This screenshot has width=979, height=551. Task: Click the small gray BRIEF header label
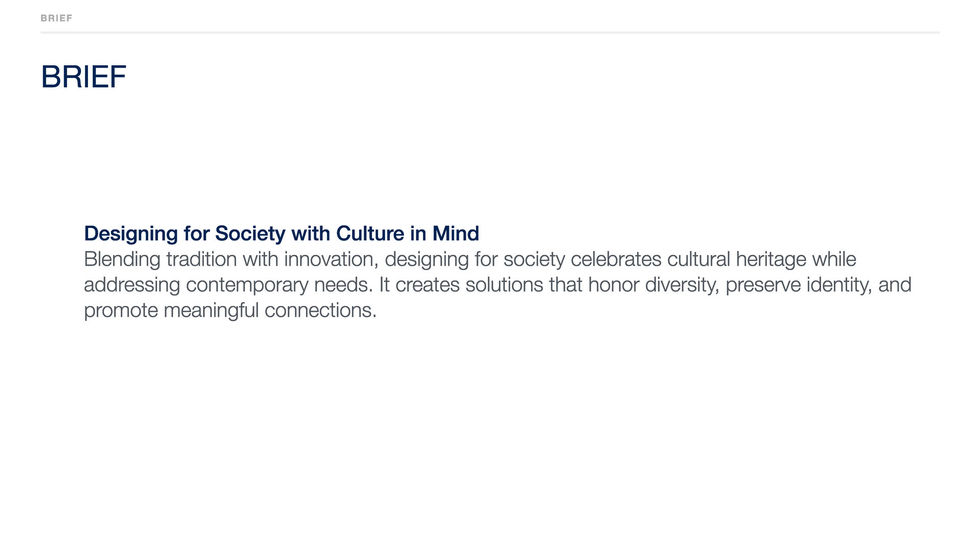57,18
